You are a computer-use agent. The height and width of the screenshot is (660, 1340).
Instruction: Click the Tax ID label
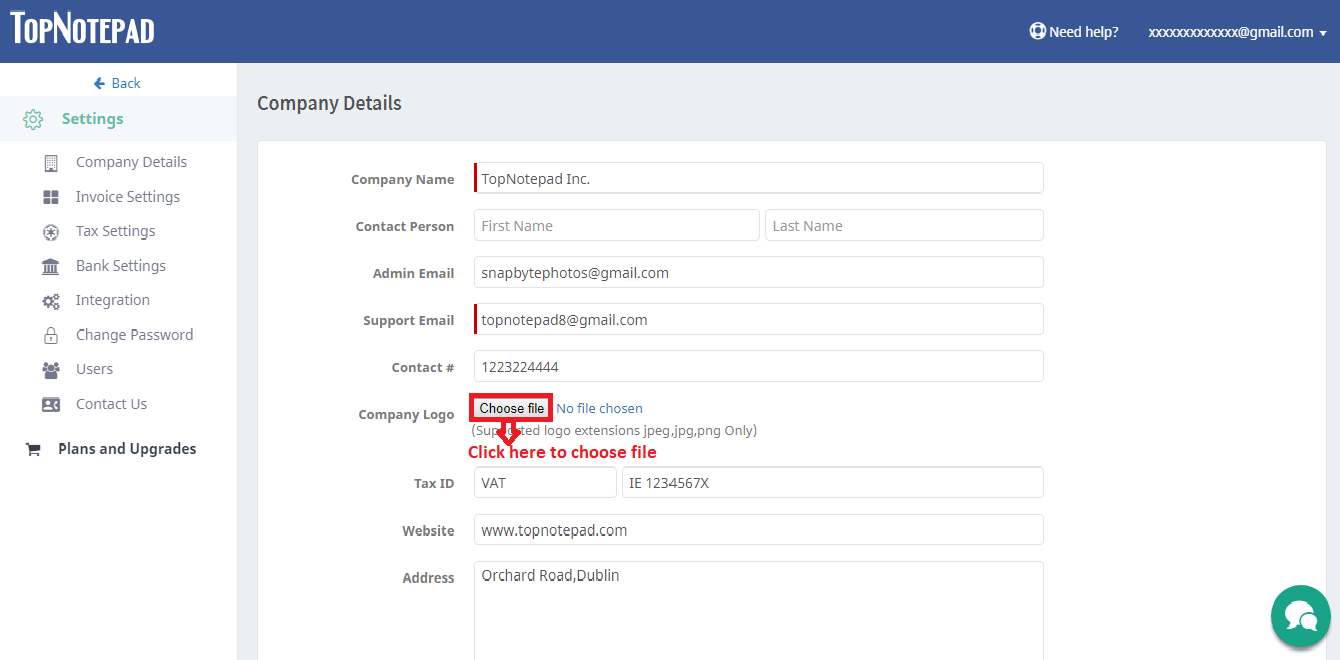click(x=434, y=484)
